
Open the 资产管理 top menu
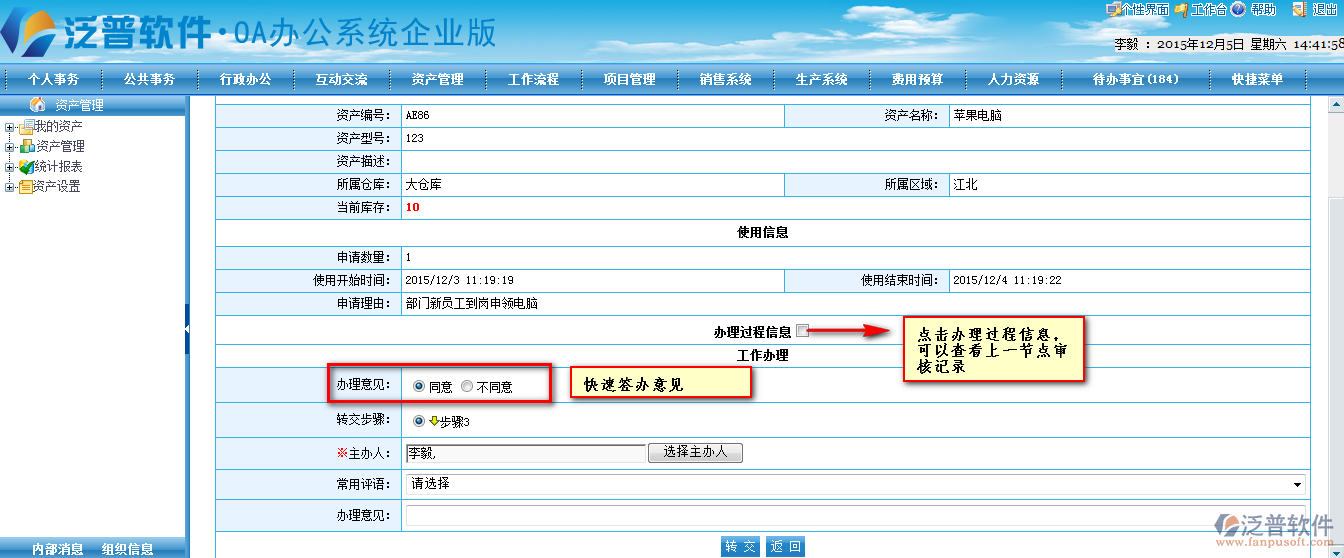pyautogui.click(x=437, y=79)
